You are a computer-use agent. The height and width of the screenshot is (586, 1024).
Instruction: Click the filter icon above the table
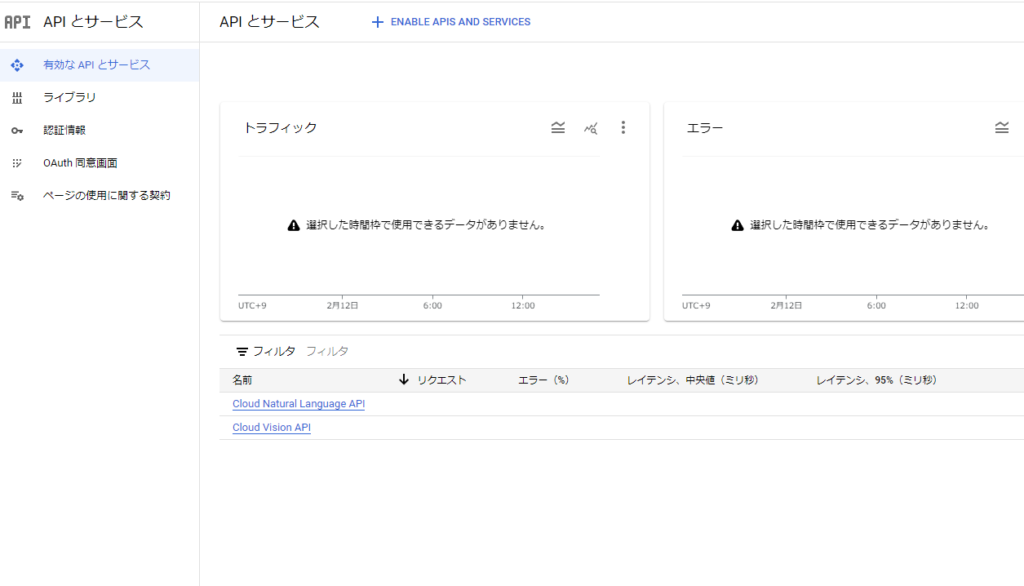[x=242, y=351]
